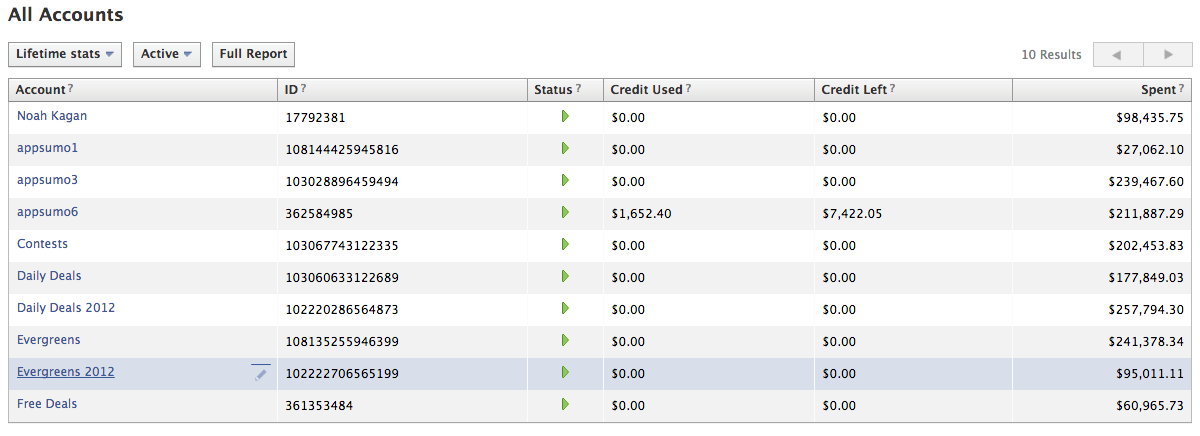Click the All Accounts heading
This screenshot has width=1200, height=436.
point(66,15)
